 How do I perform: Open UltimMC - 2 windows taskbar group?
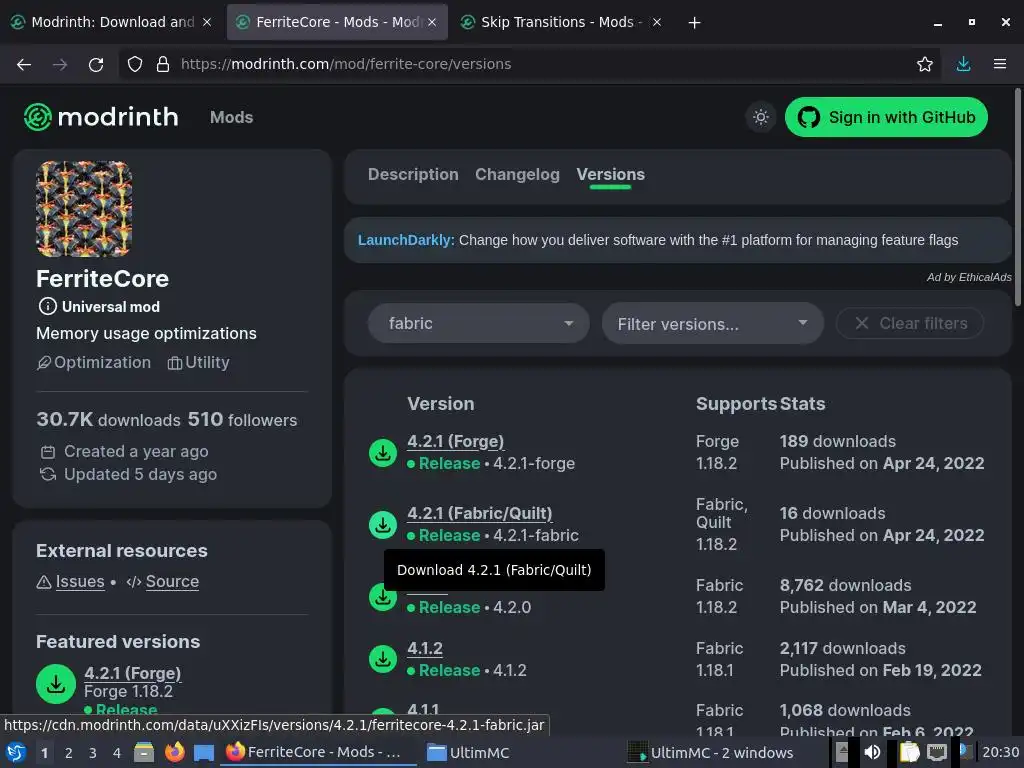712,752
